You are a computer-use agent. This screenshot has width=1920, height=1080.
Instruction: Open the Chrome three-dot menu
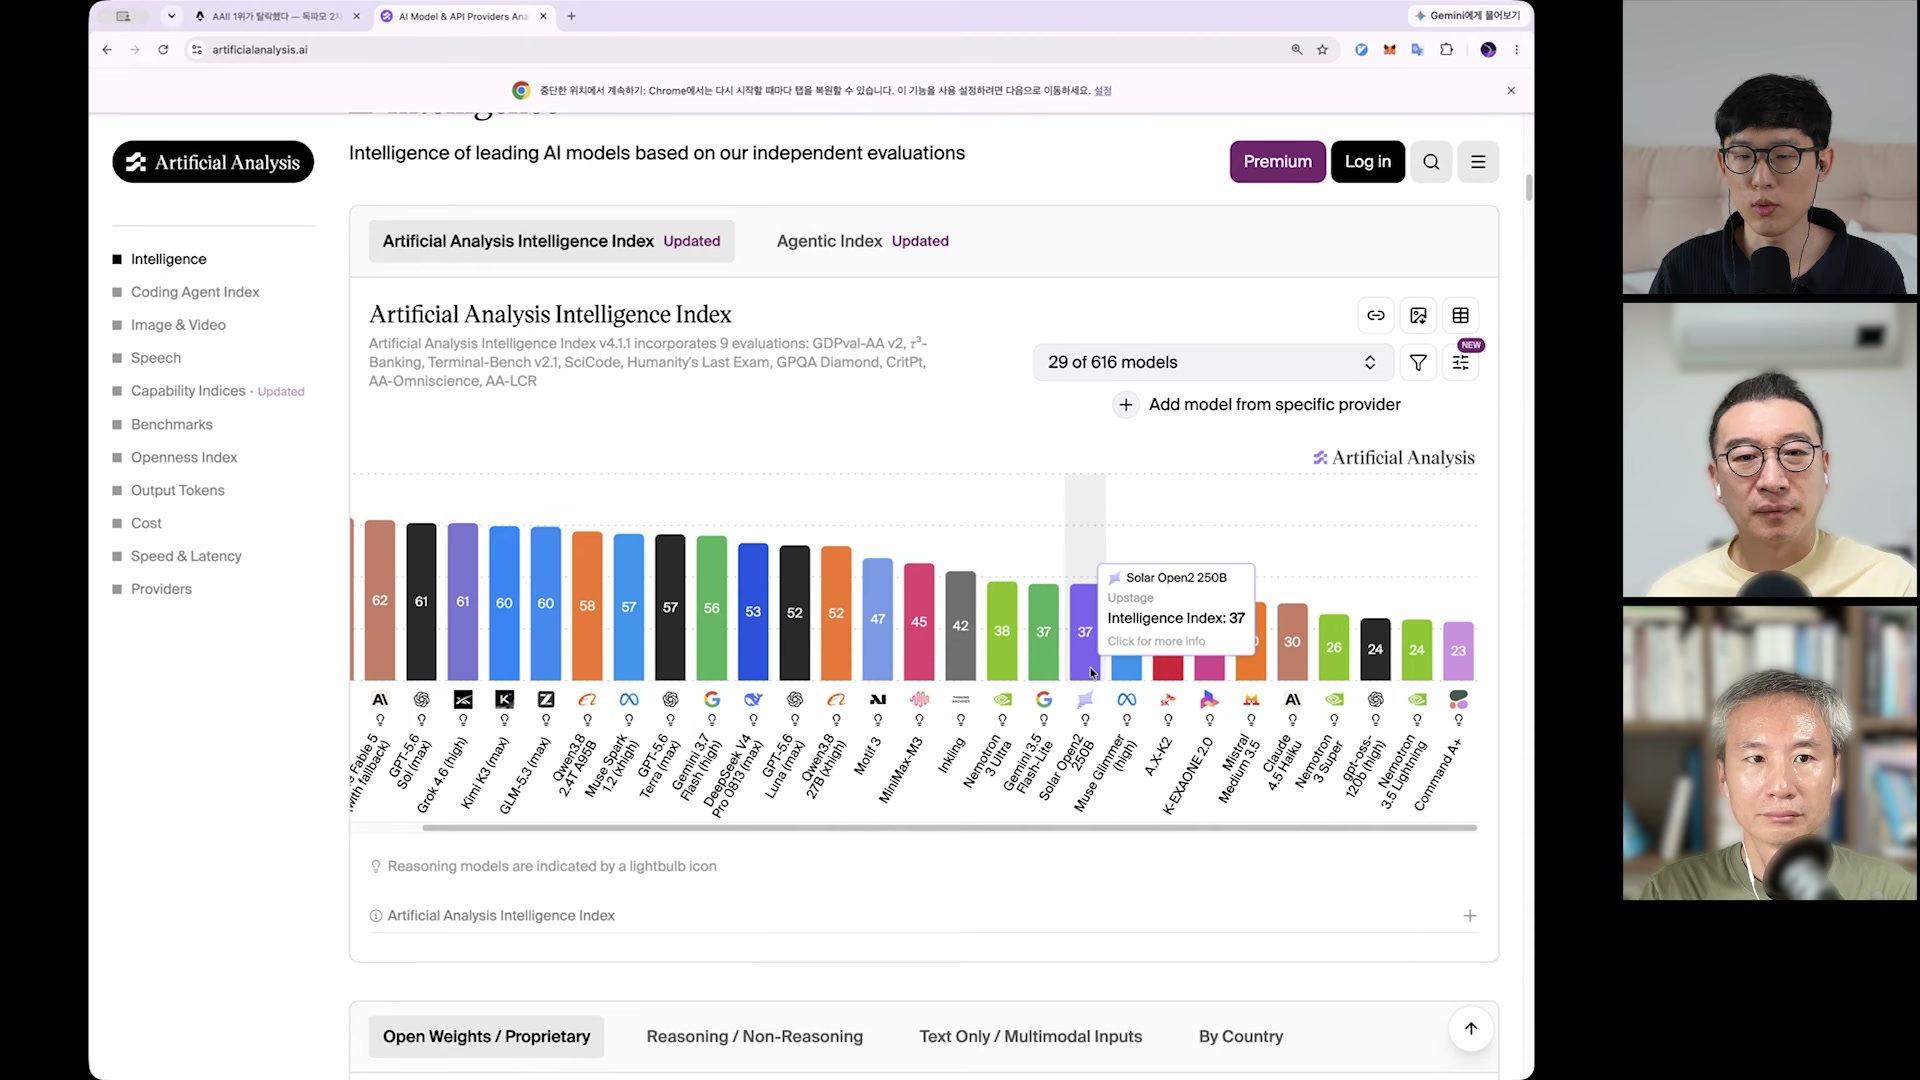pyautogui.click(x=1516, y=49)
